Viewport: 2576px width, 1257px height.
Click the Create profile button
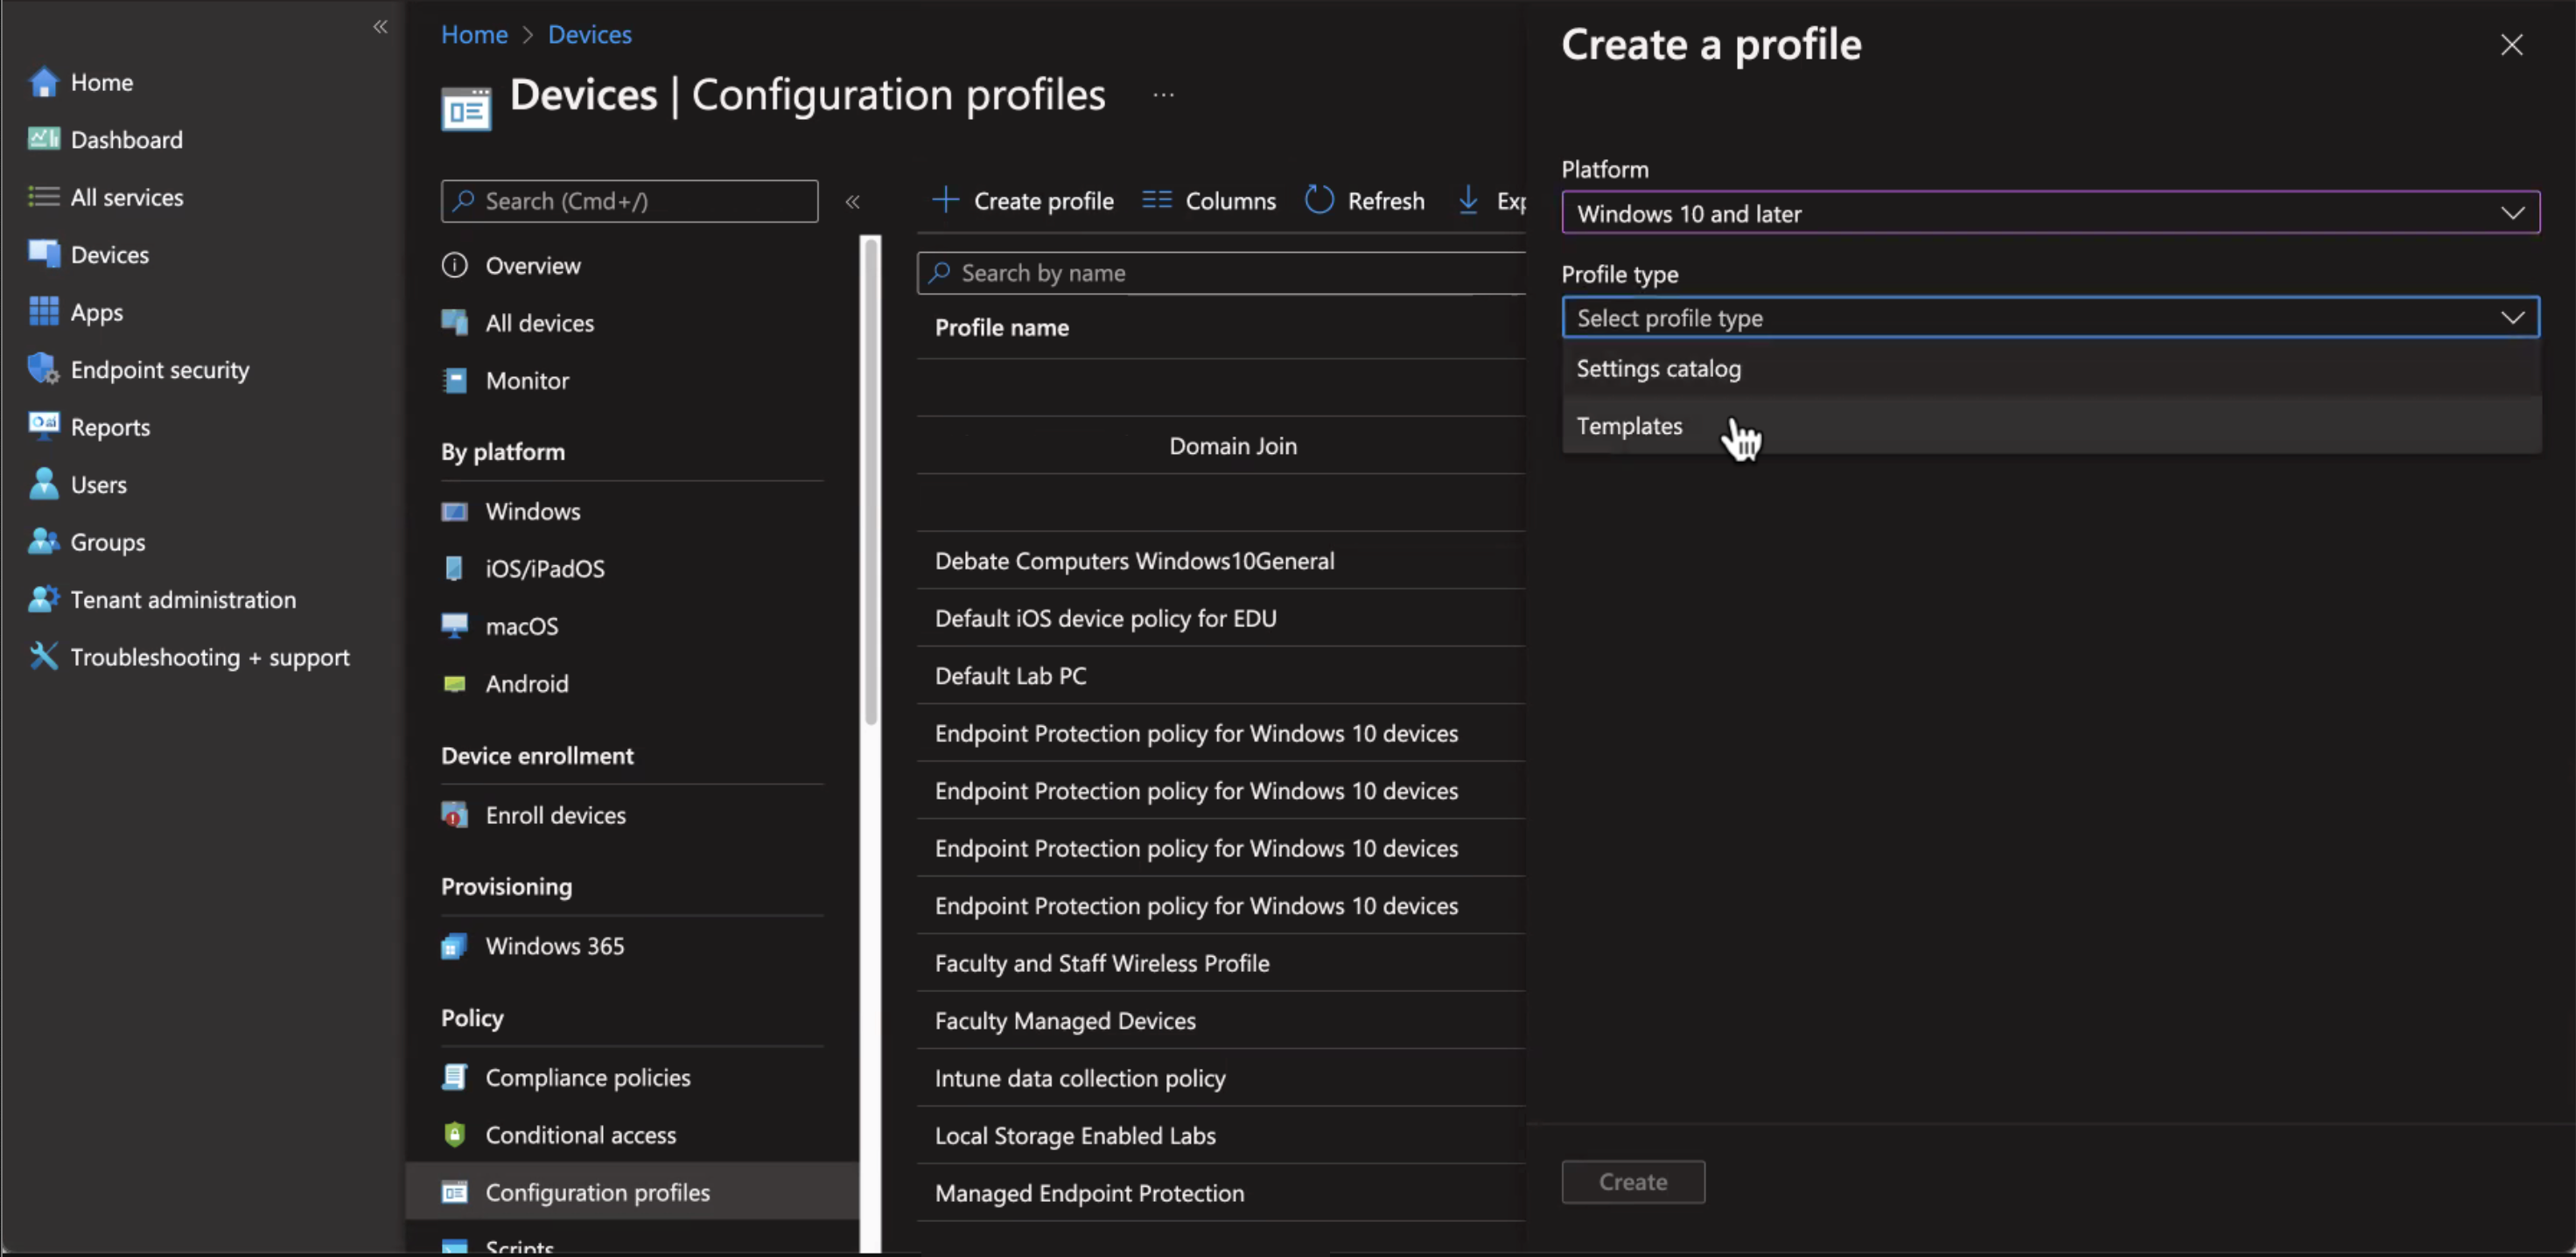pos(1023,201)
